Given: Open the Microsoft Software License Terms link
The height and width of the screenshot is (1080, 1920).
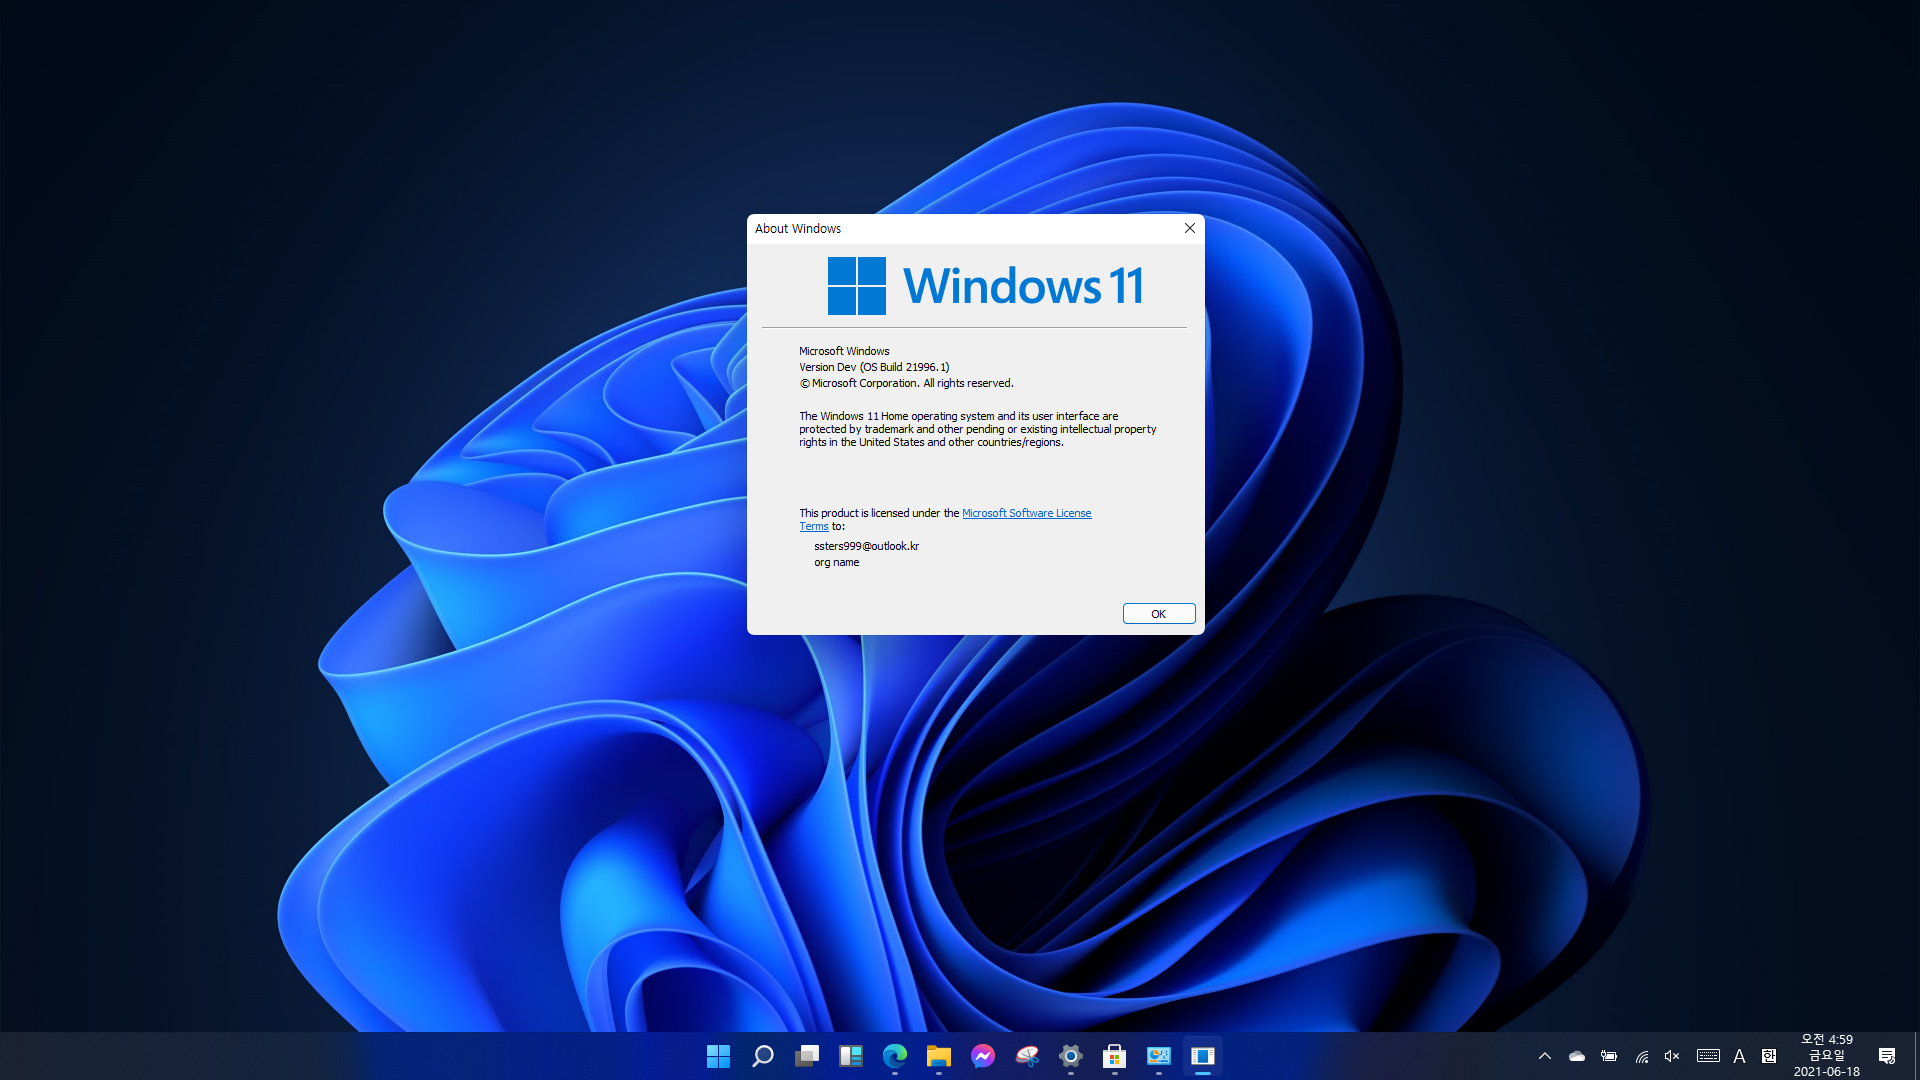Looking at the screenshot, I should coord(1026,513).
